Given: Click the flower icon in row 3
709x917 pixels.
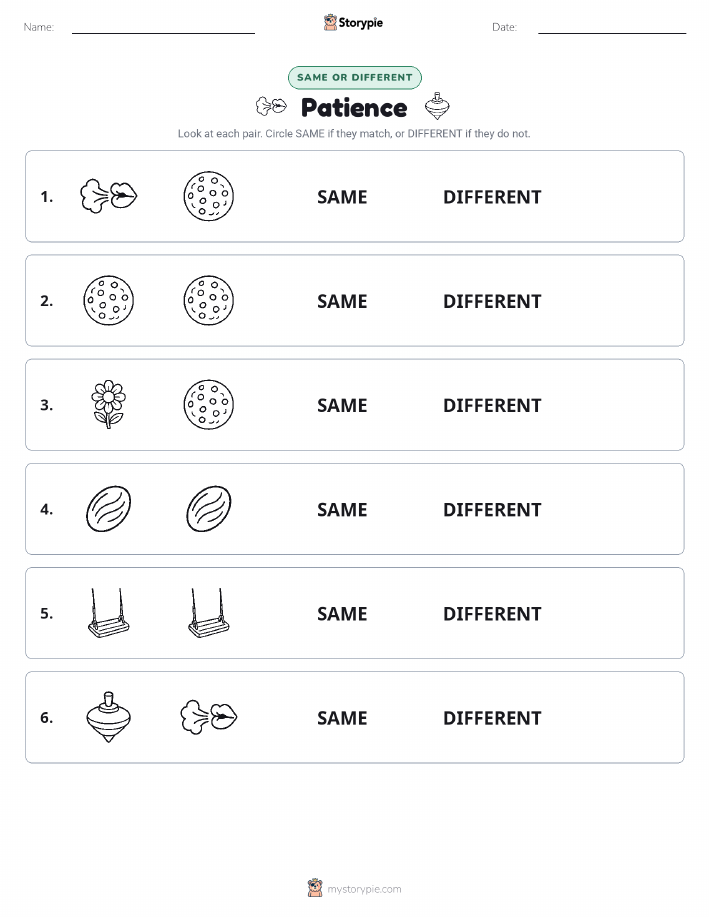Looking at the screenshot, I should coord(109,405).
